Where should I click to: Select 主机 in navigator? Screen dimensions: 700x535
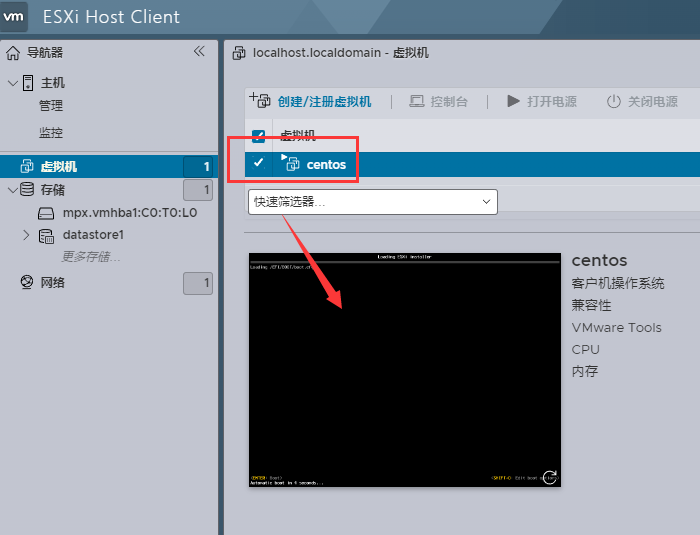pos(53,83)
